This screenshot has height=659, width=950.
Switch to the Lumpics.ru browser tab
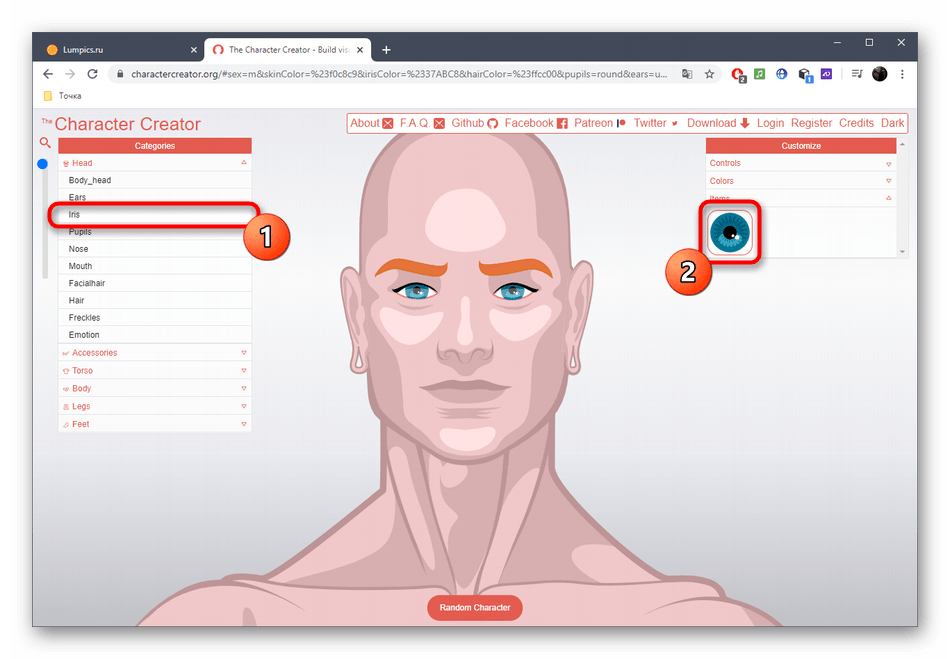tap(110, 49)
